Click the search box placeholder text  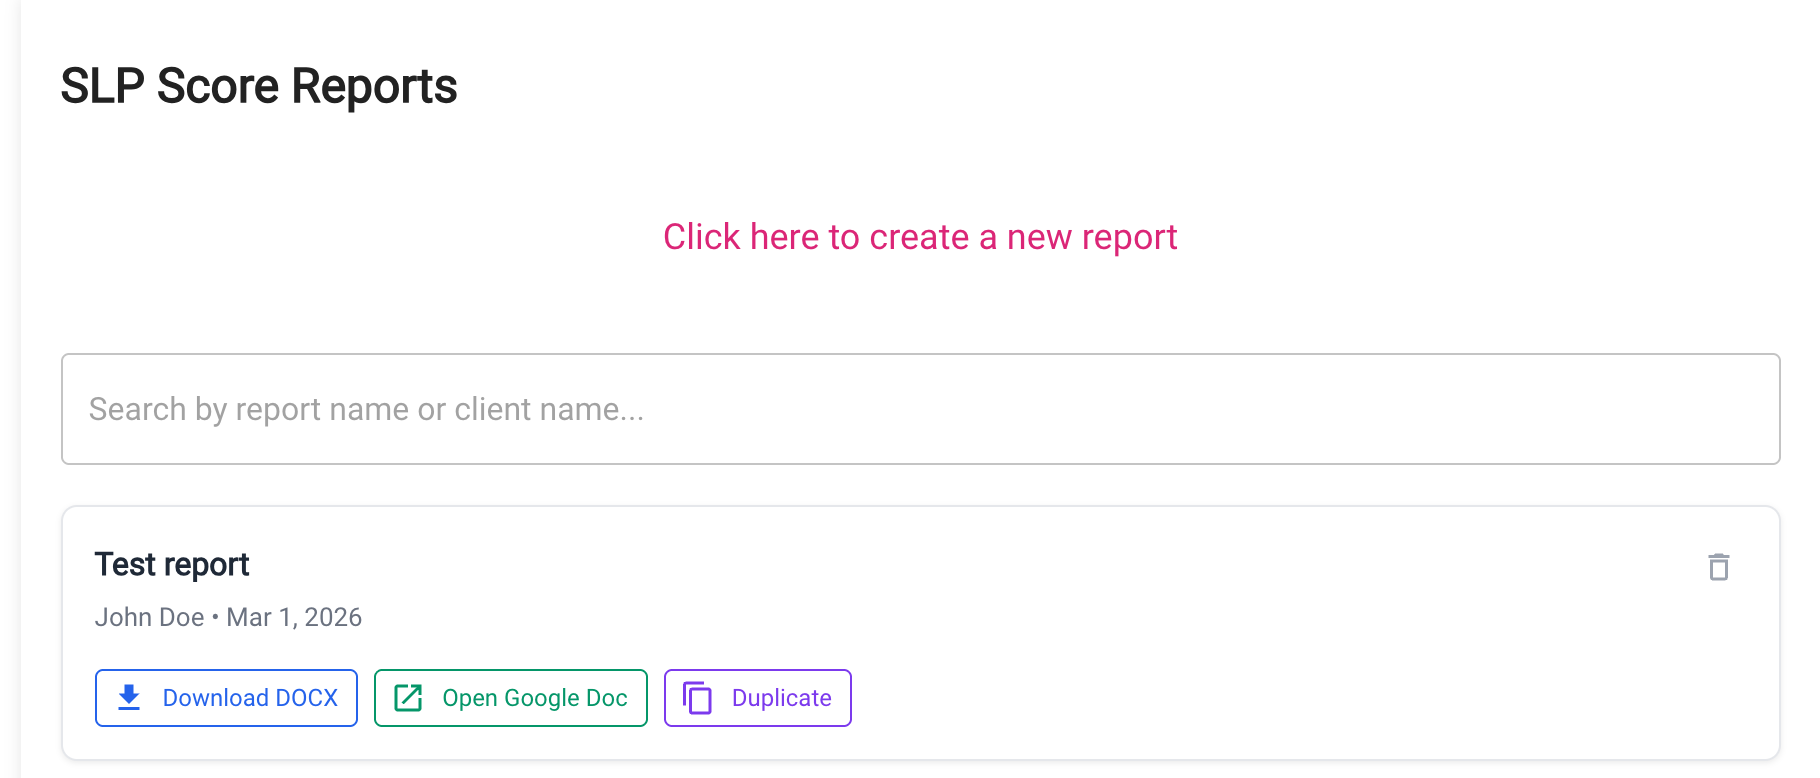pyautogui.click(x=367, y=409)
